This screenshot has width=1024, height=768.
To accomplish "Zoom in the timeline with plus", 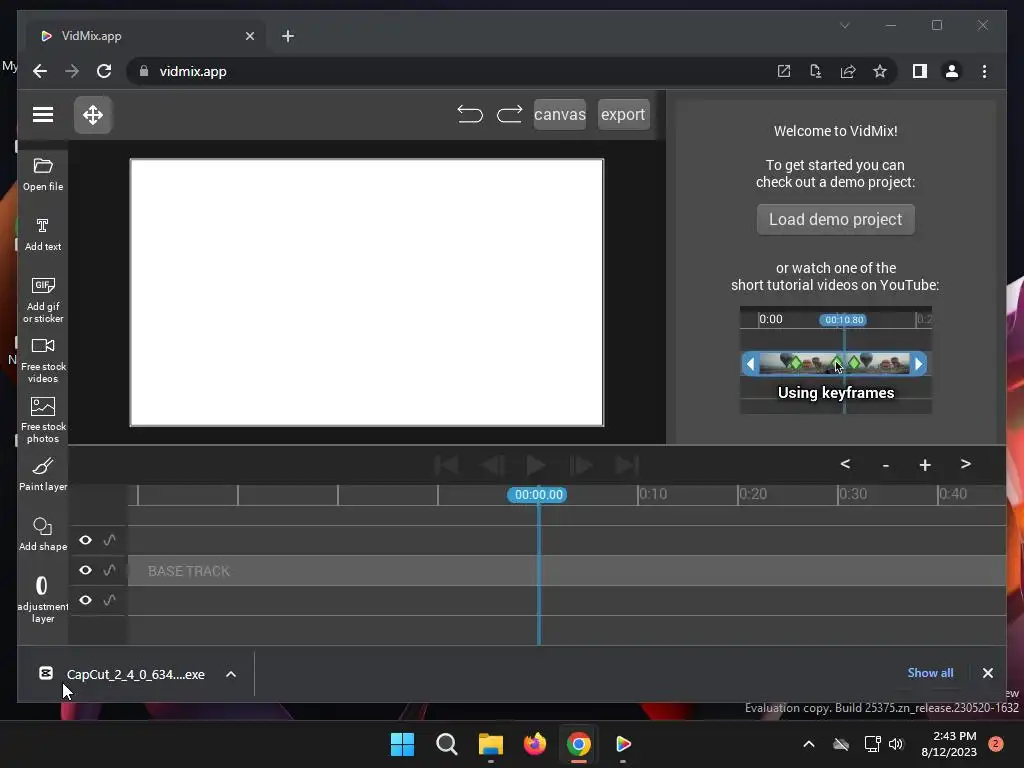I will [x=925, y=465].
